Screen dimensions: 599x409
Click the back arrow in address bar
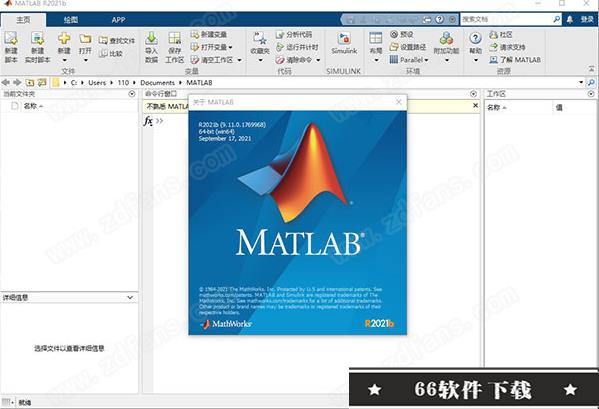coord(6,82)
